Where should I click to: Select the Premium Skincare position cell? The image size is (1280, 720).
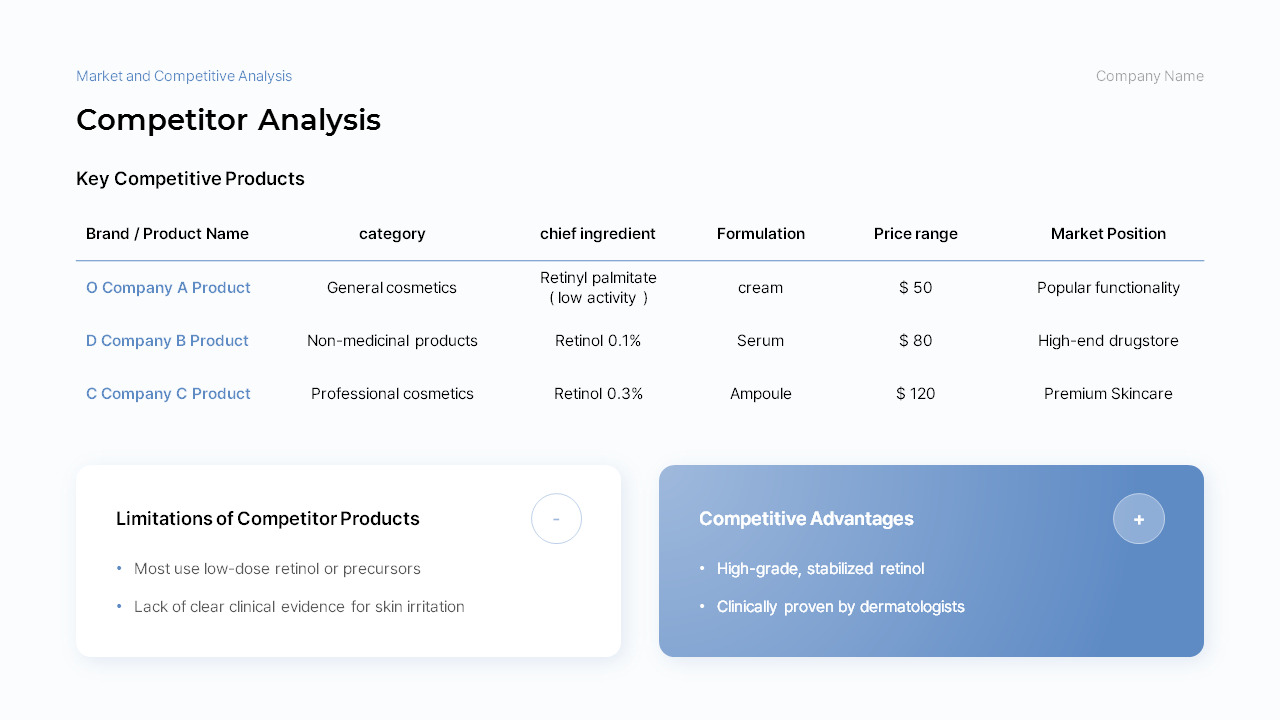[x=1108, y=394]
